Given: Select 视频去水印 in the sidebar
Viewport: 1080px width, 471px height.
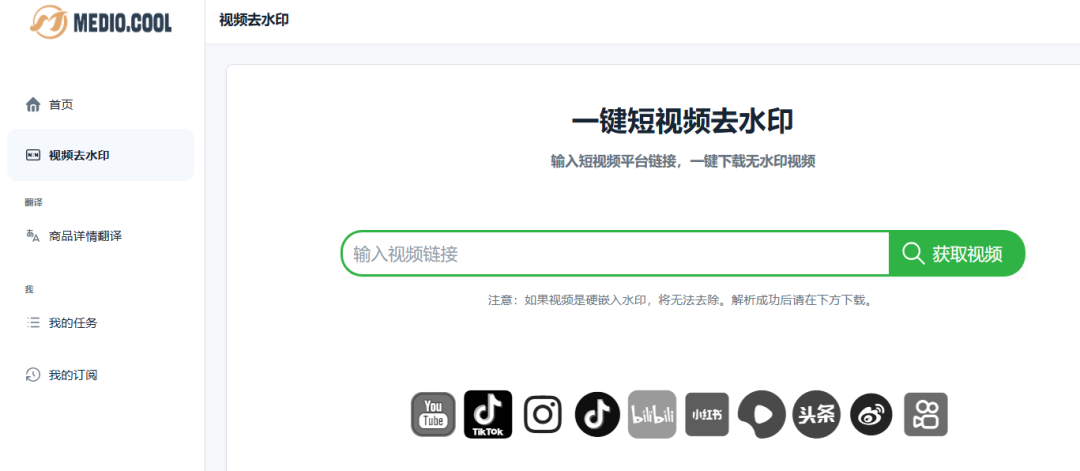Looking at the screenshot, I should coord(101,155).
